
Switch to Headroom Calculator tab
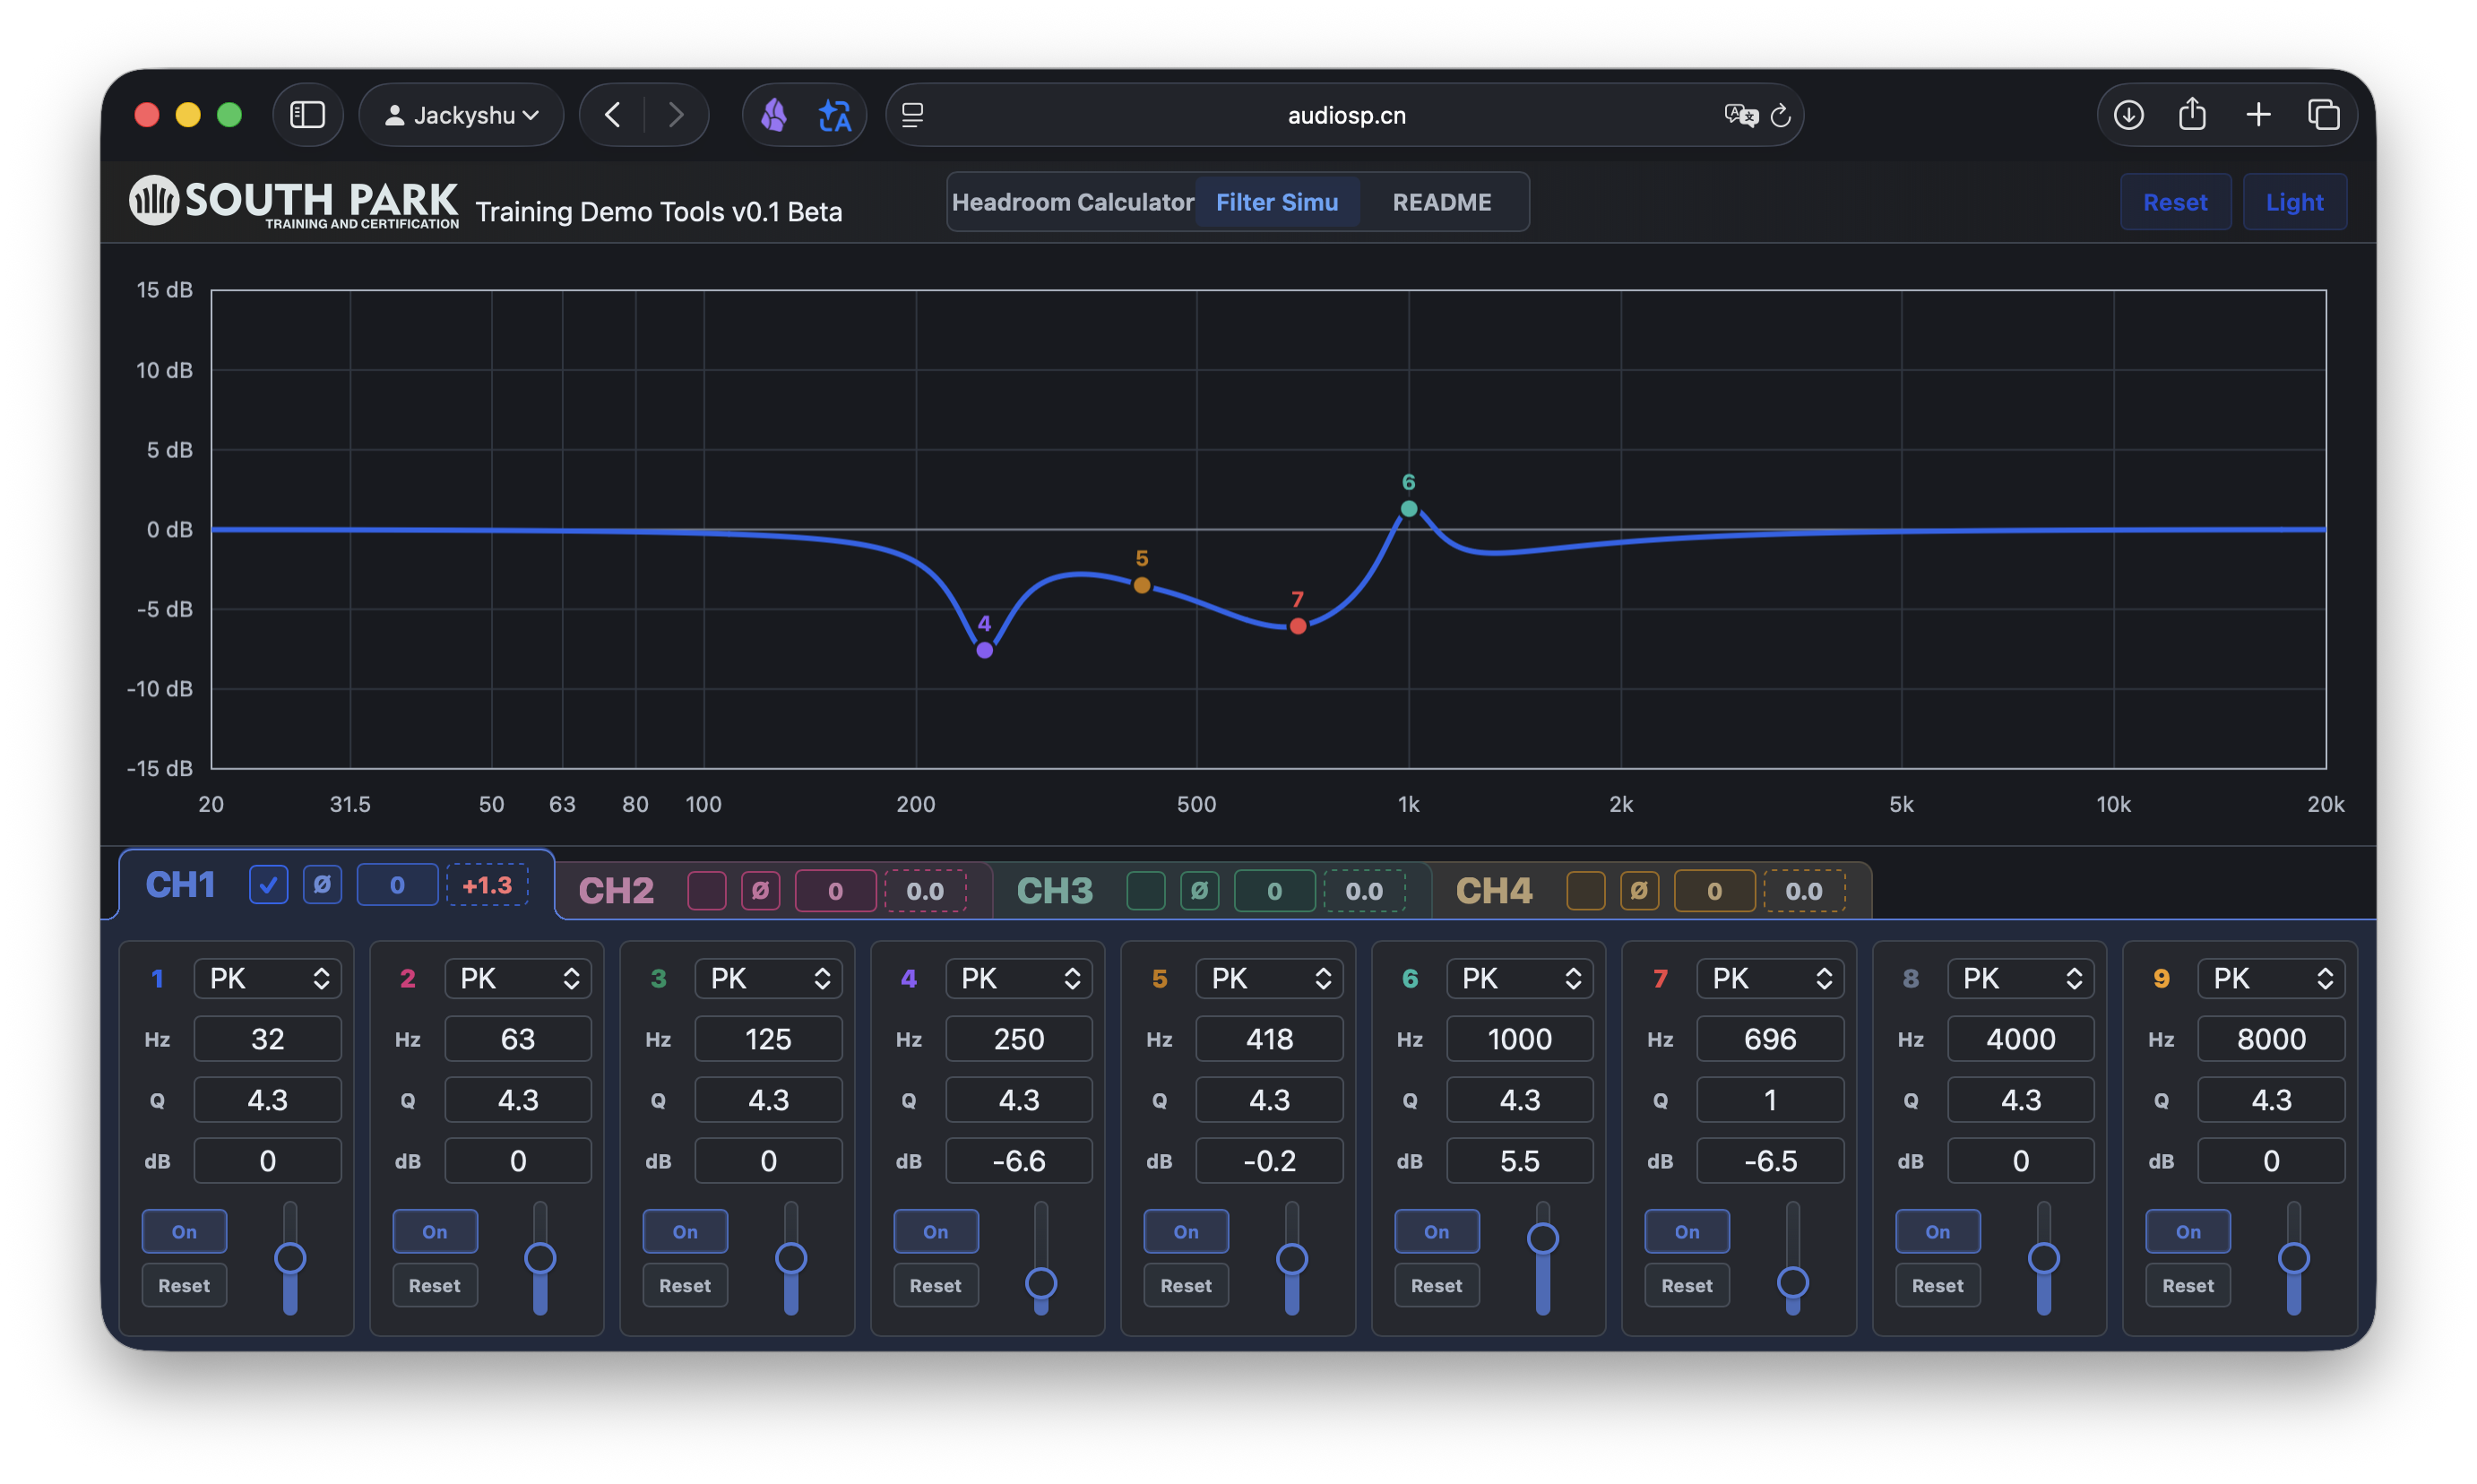click(x=1072, y=202)
